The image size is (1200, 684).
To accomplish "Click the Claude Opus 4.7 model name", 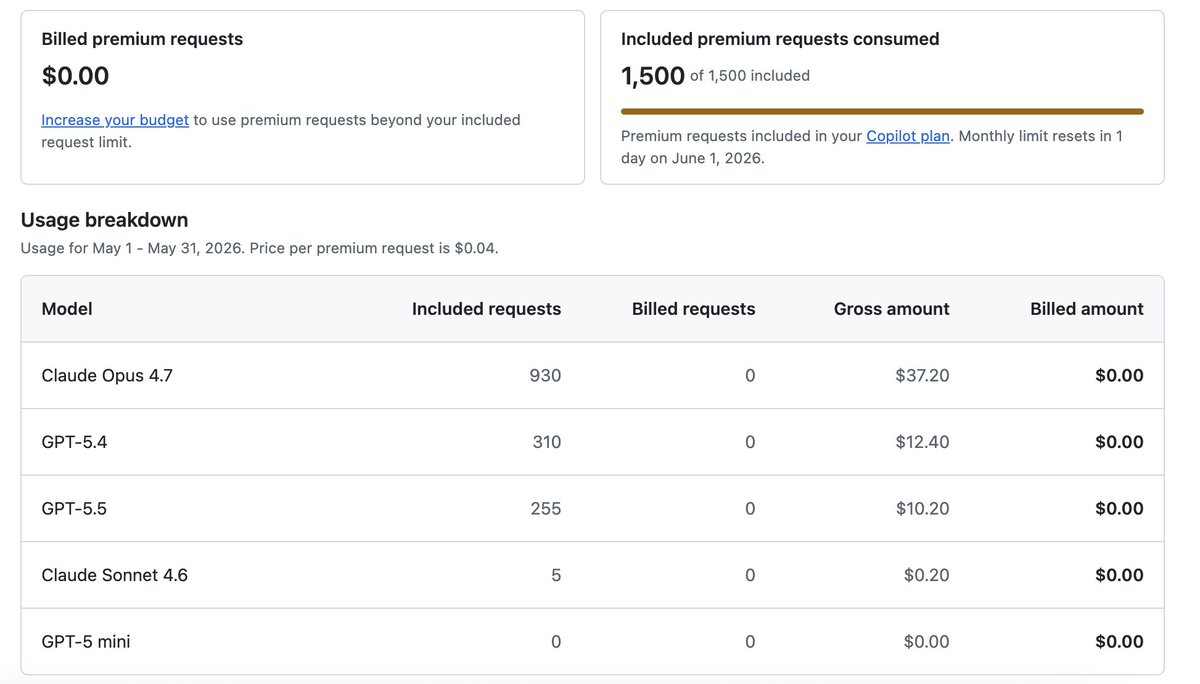I will tap(107, 376).
